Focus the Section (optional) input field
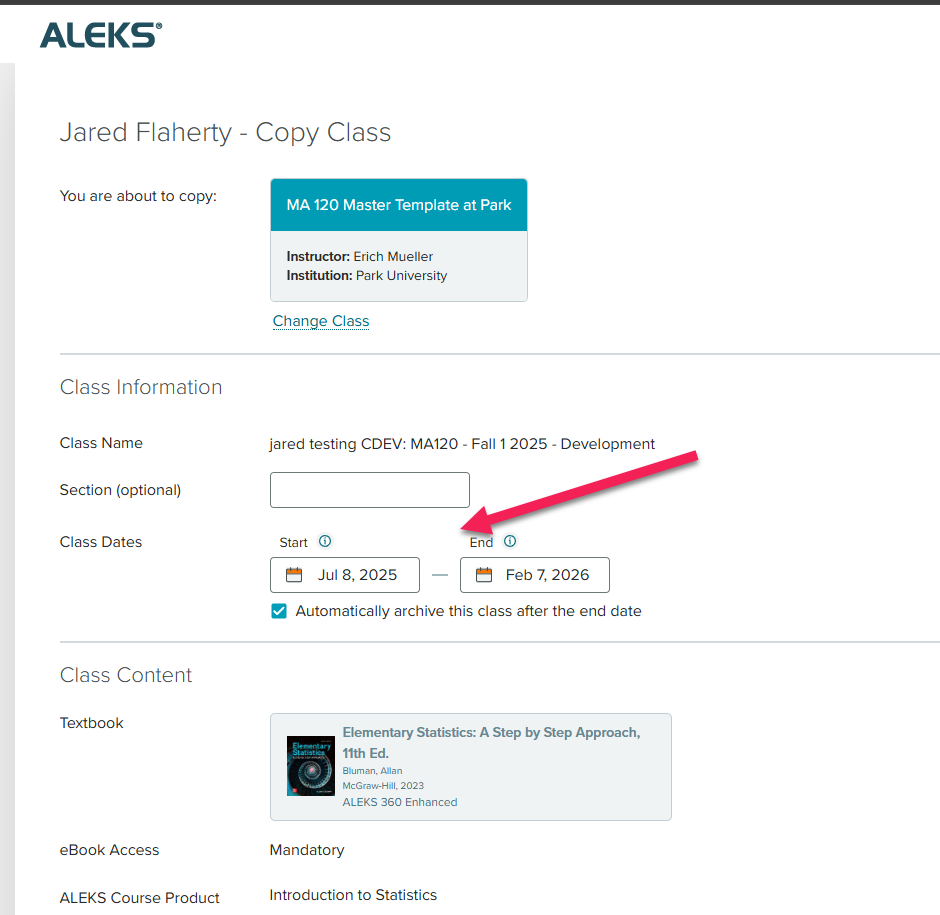The width and height of the screenshot is (940, 915). click(x=370, y=490)
